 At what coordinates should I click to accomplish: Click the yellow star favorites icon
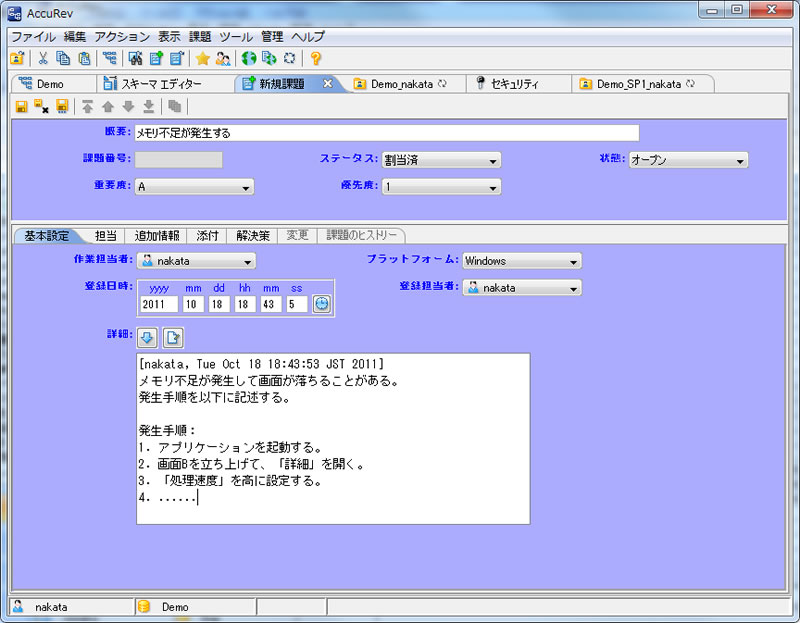tap(203, 58)
